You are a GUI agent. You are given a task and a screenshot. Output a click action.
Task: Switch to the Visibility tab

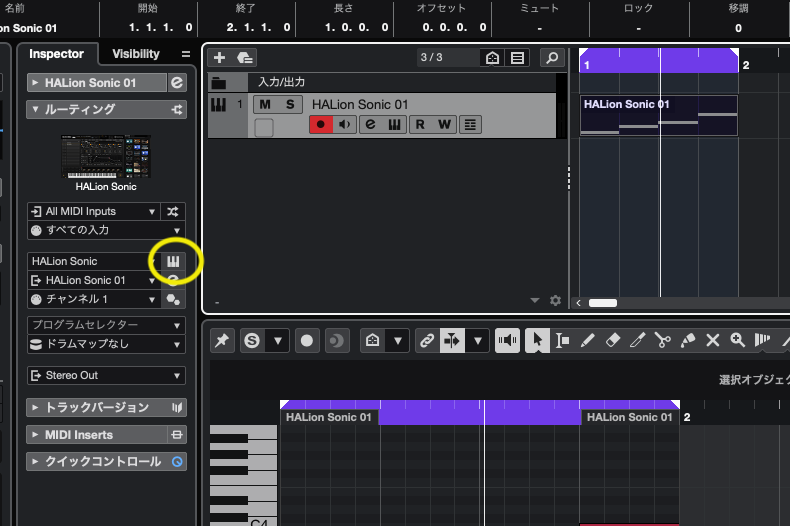tap(136, 54)
